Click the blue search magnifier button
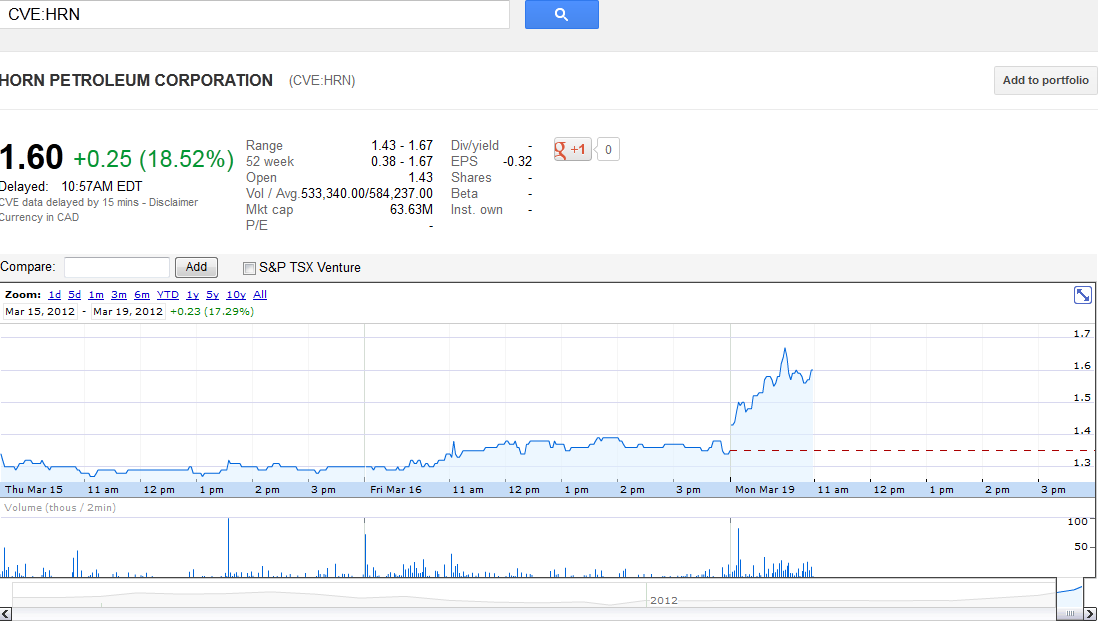 tap(562, 15)
